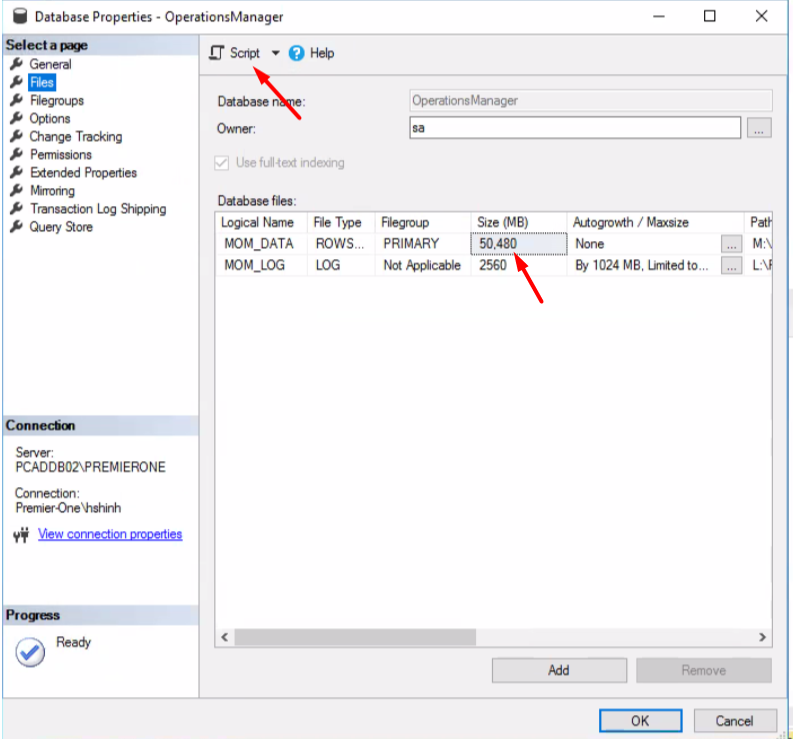Viewport: 796px width, 741px height.
Task: Click the PCADDB02\PREMIERONE server text
Action: click(x=90, y=467)
